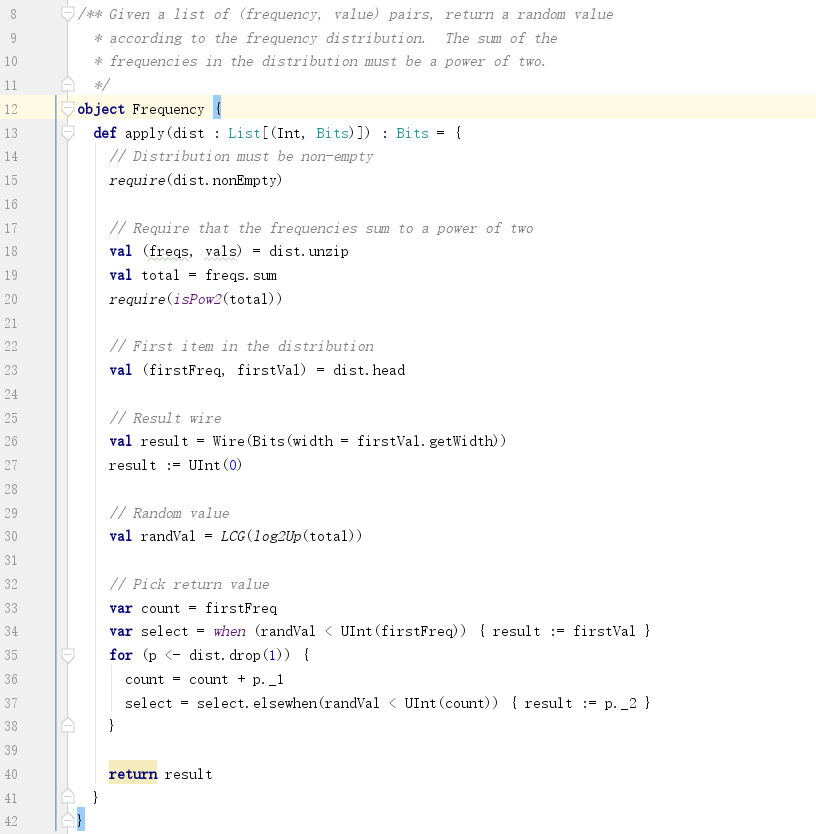
Task: Click the 'LCG' function call on line 30
Action: pyautogui.click(x=232, y=536)
